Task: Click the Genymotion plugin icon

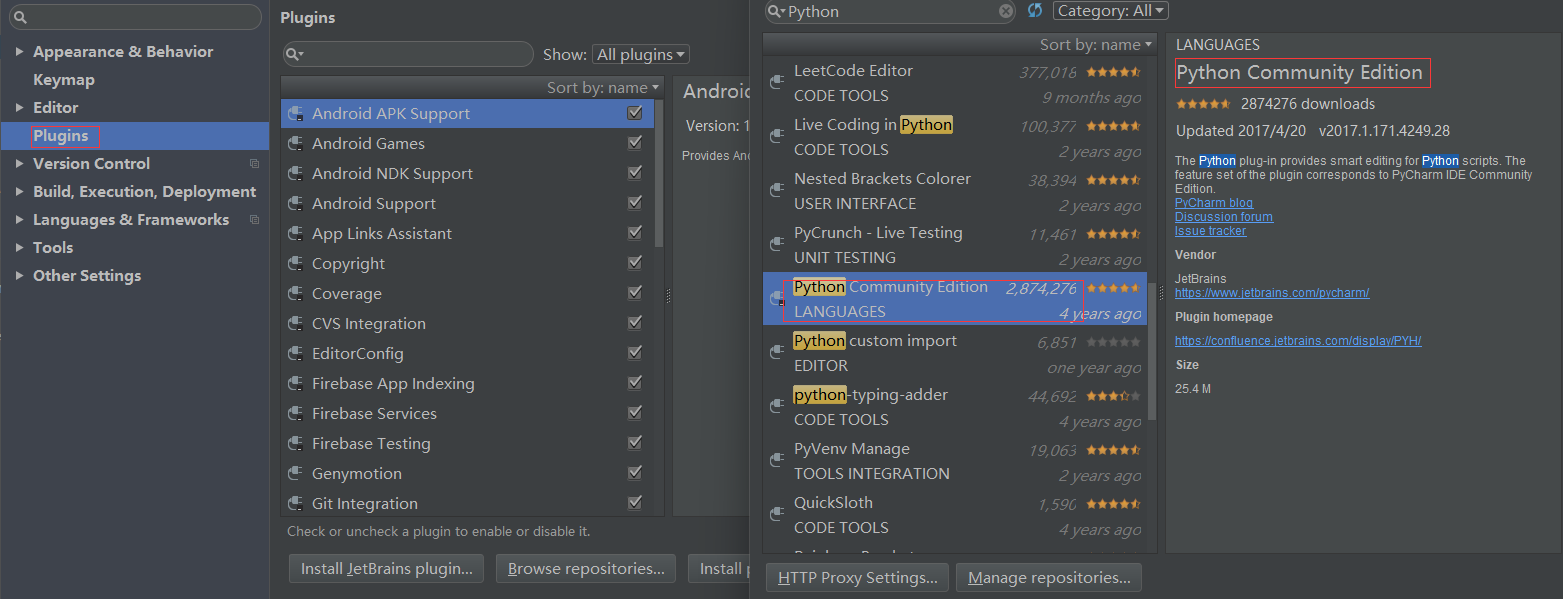Action: (x=295, y=474)
